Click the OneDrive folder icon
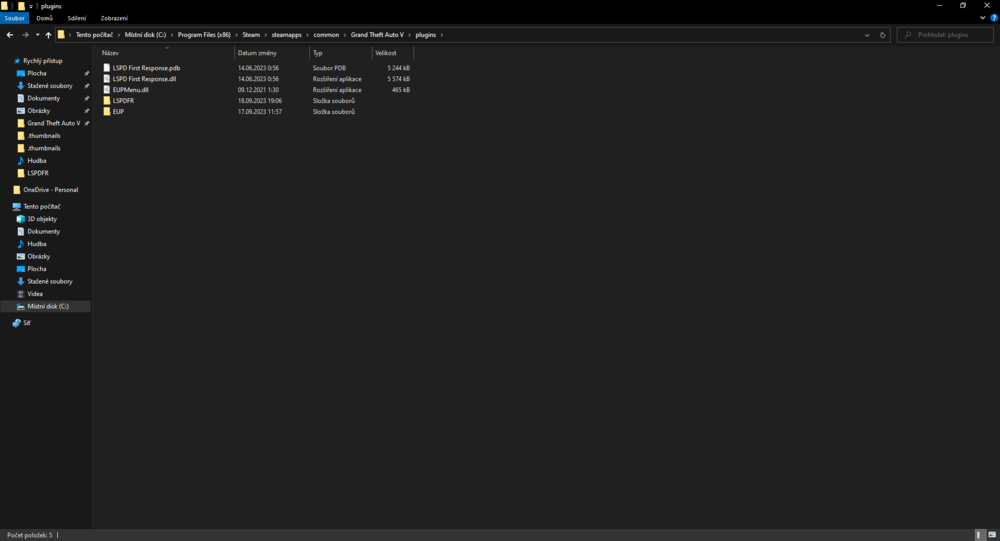 point(17,189)
